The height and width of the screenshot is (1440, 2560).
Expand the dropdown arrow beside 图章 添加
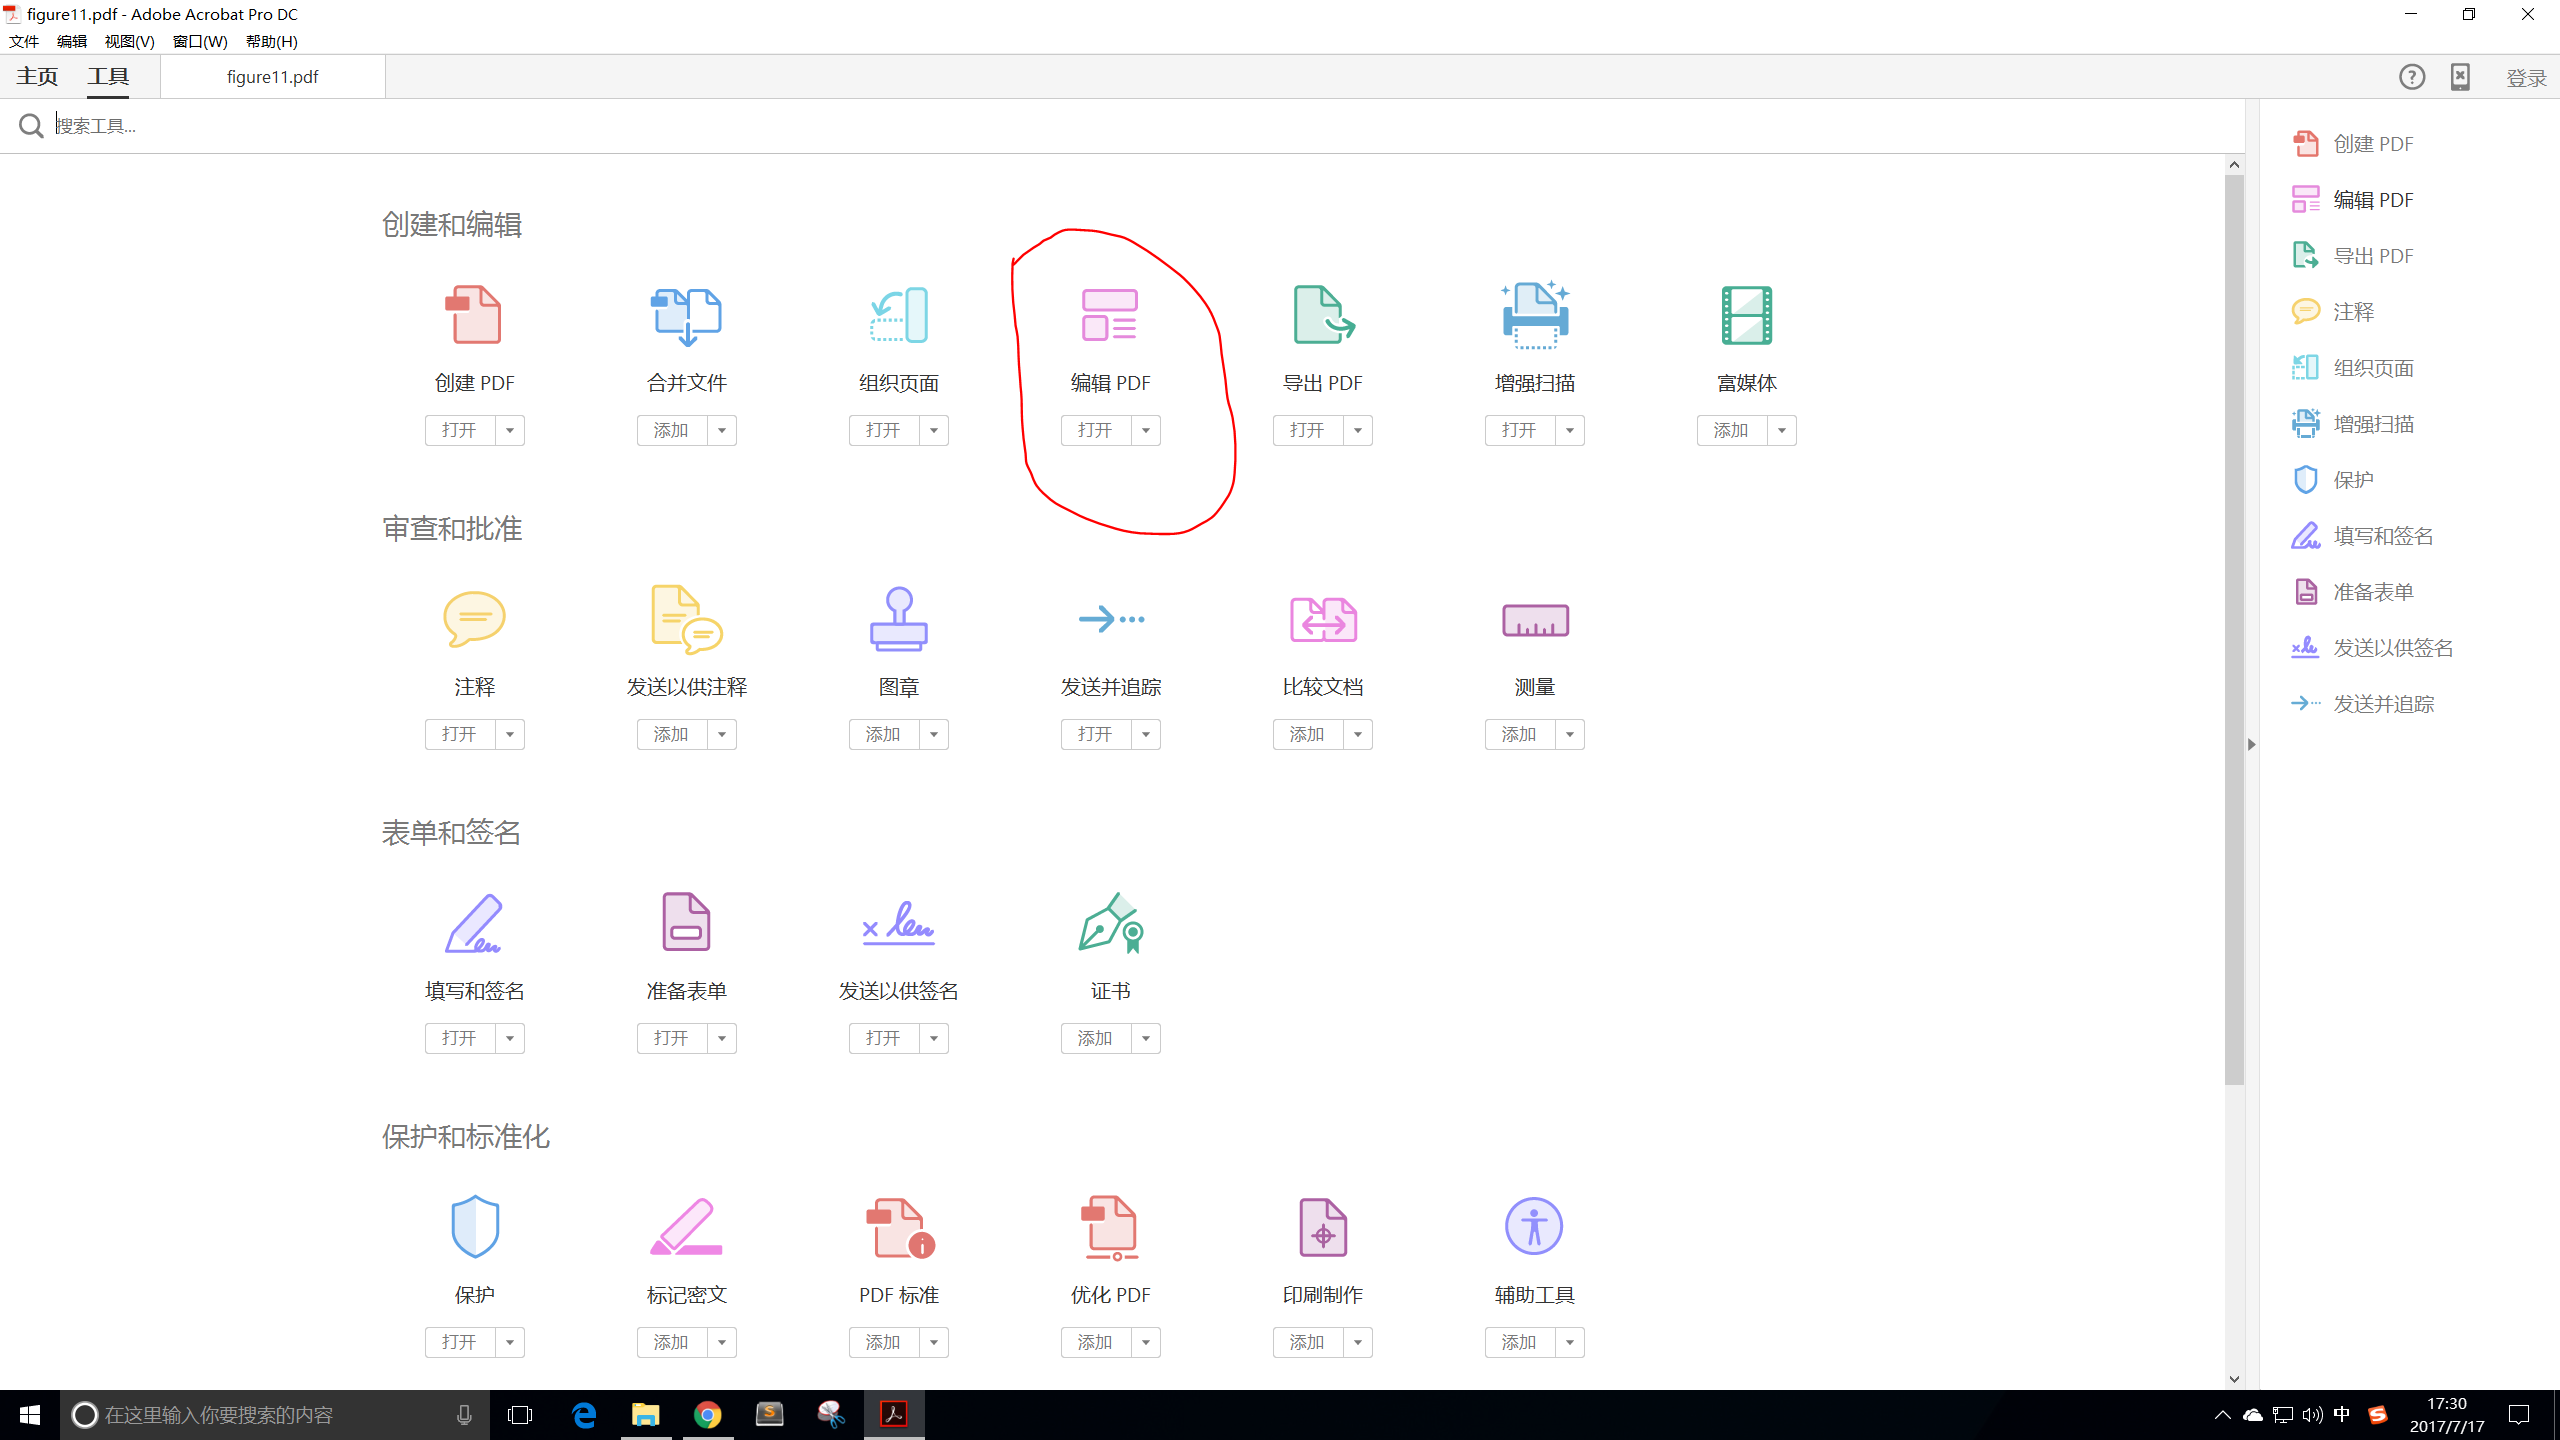(x=934, y=734)
